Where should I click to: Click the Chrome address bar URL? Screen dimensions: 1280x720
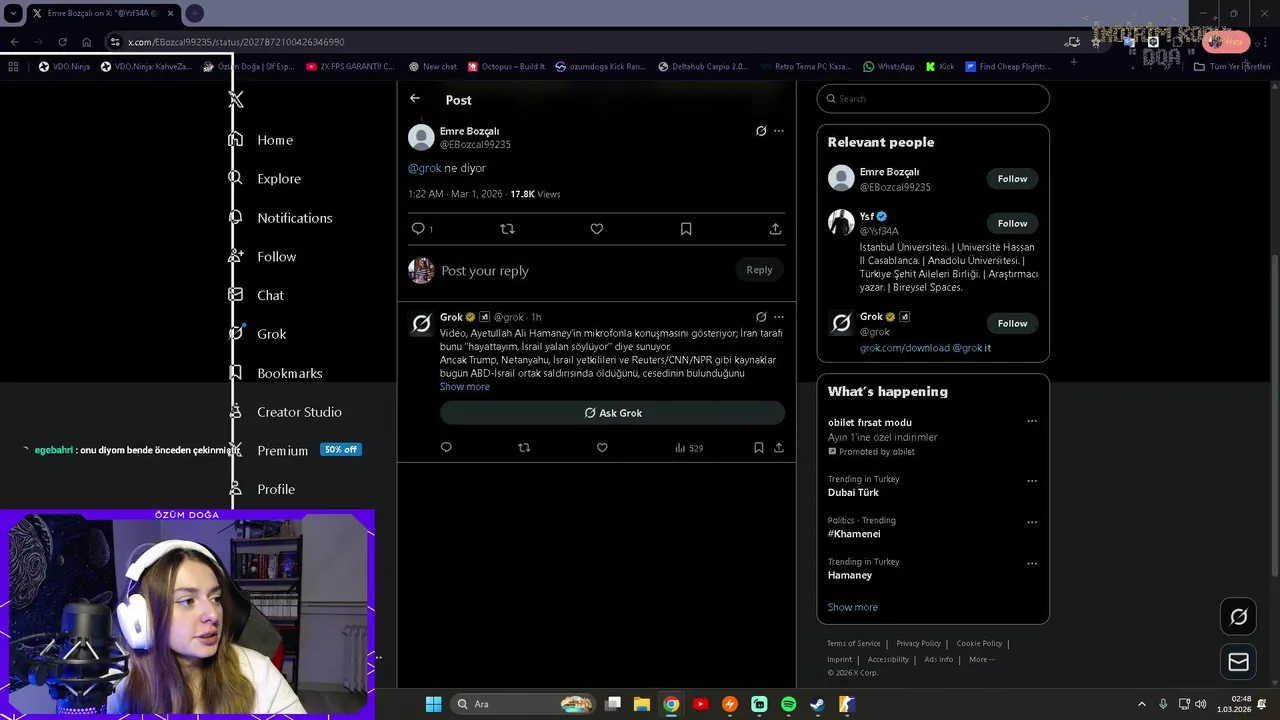236,42
